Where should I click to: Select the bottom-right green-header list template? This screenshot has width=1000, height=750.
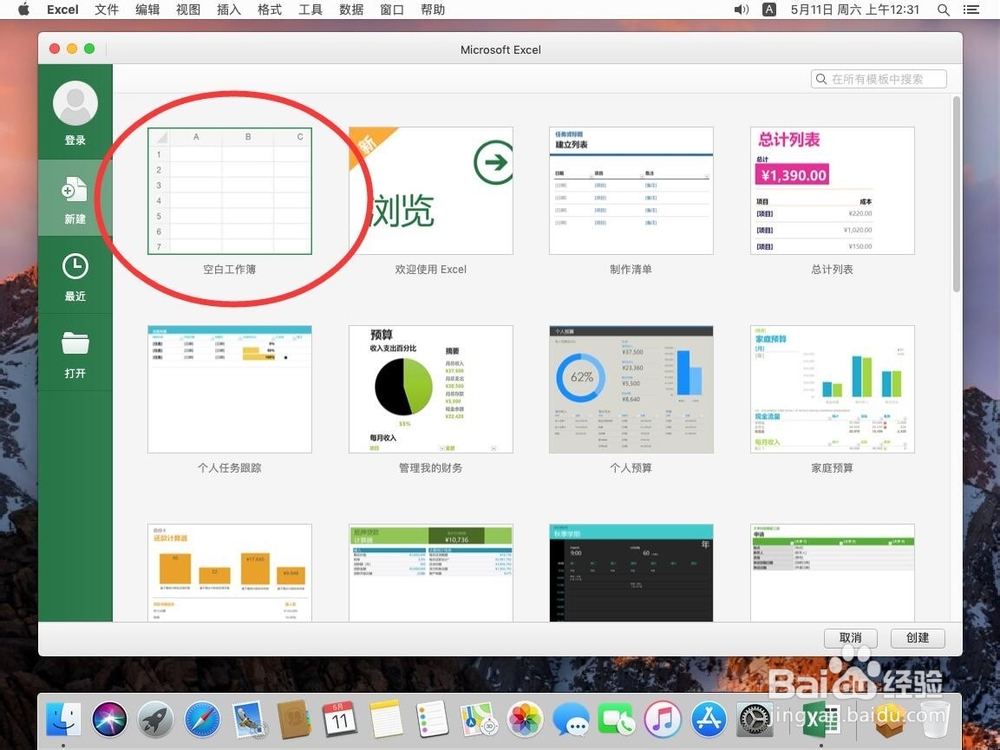[x=832, y=573]
